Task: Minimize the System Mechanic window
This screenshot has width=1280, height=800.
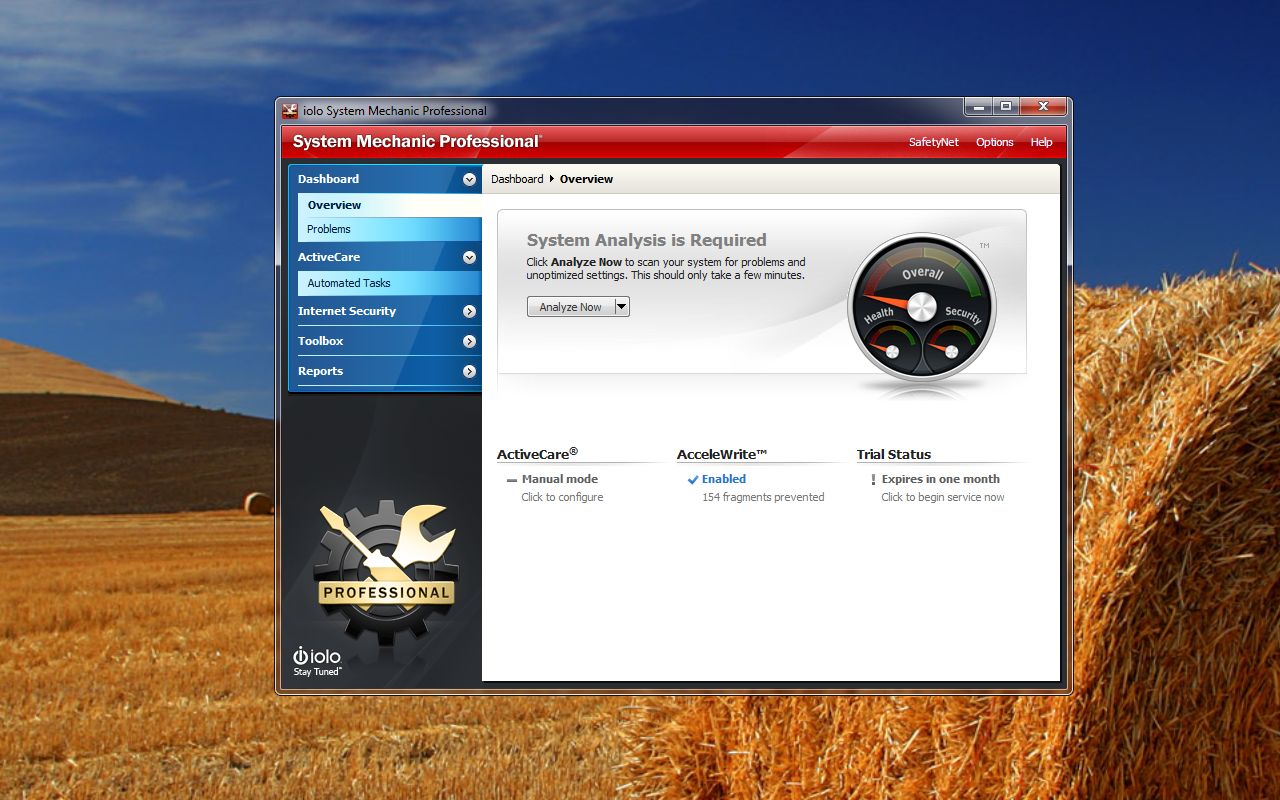Action: pos(978,106)
